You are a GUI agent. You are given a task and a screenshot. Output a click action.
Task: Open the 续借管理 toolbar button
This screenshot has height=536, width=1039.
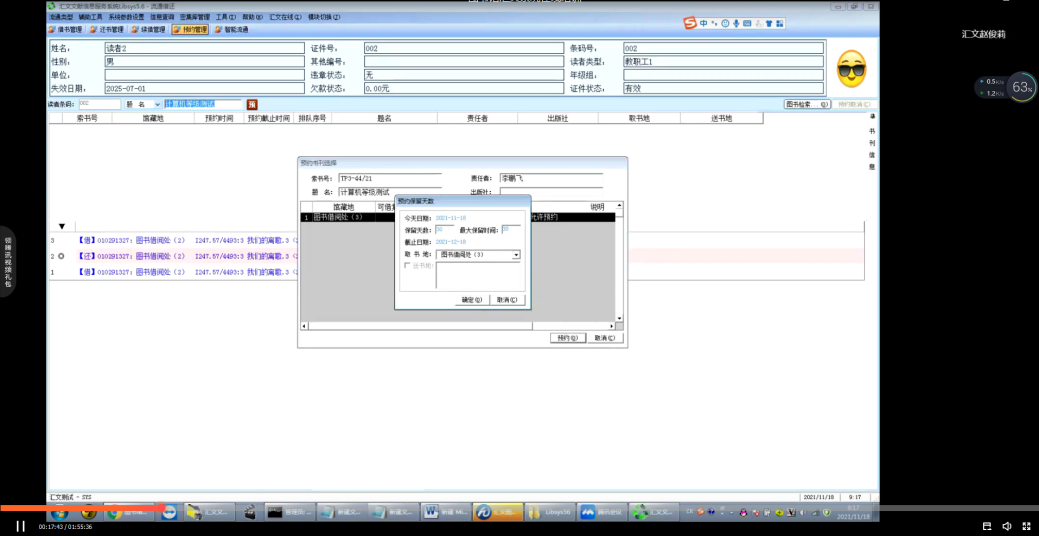pos(148,30)
